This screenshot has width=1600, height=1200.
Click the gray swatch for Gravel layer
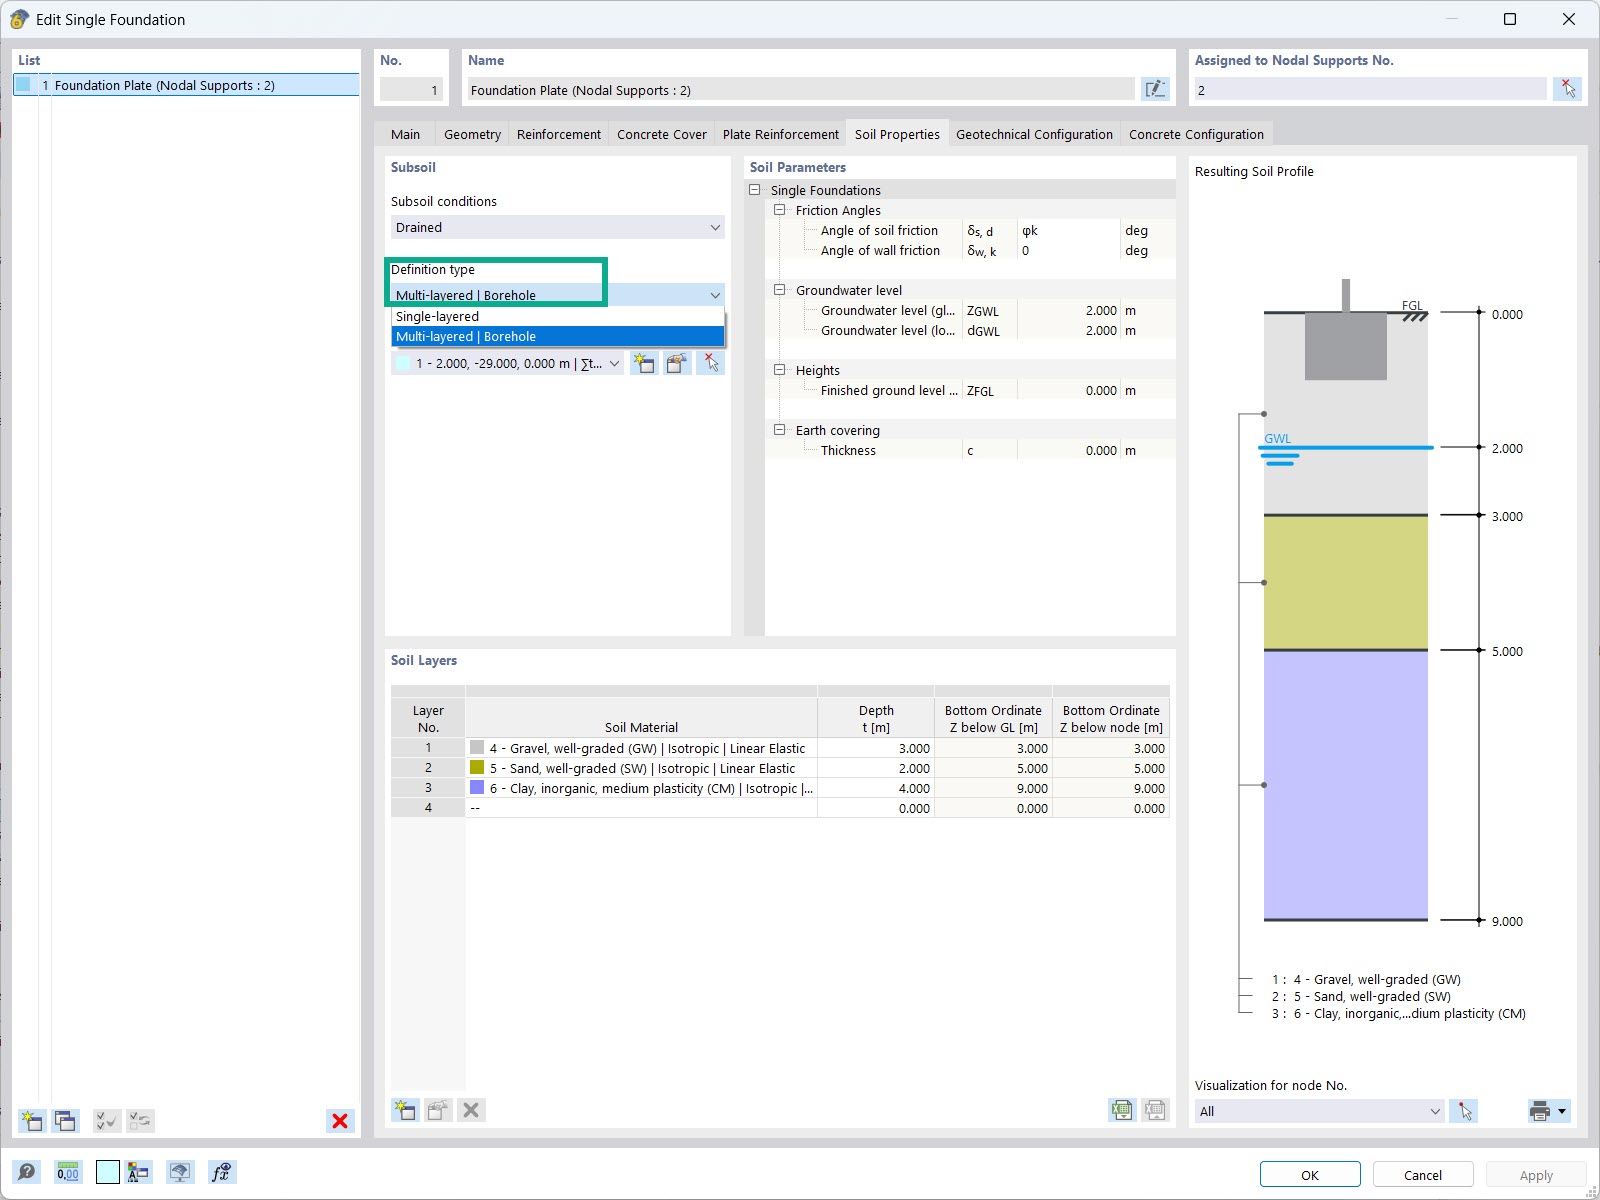coord(477,747)
